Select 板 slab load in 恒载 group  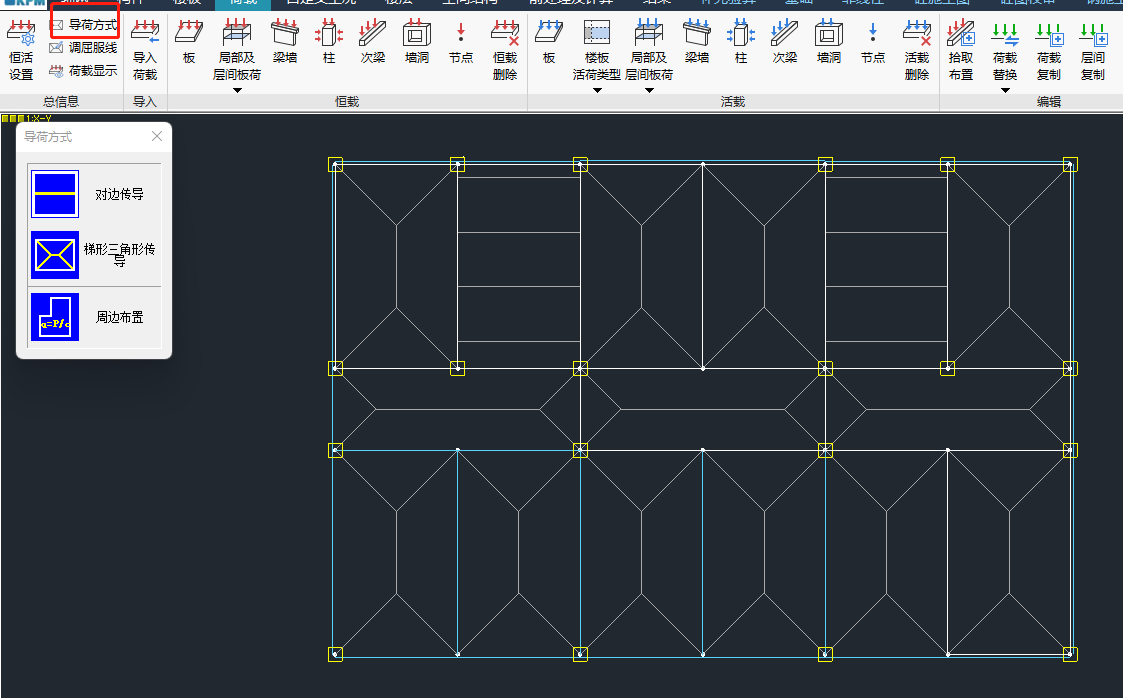pyautogui.click(x=189, y=42)
